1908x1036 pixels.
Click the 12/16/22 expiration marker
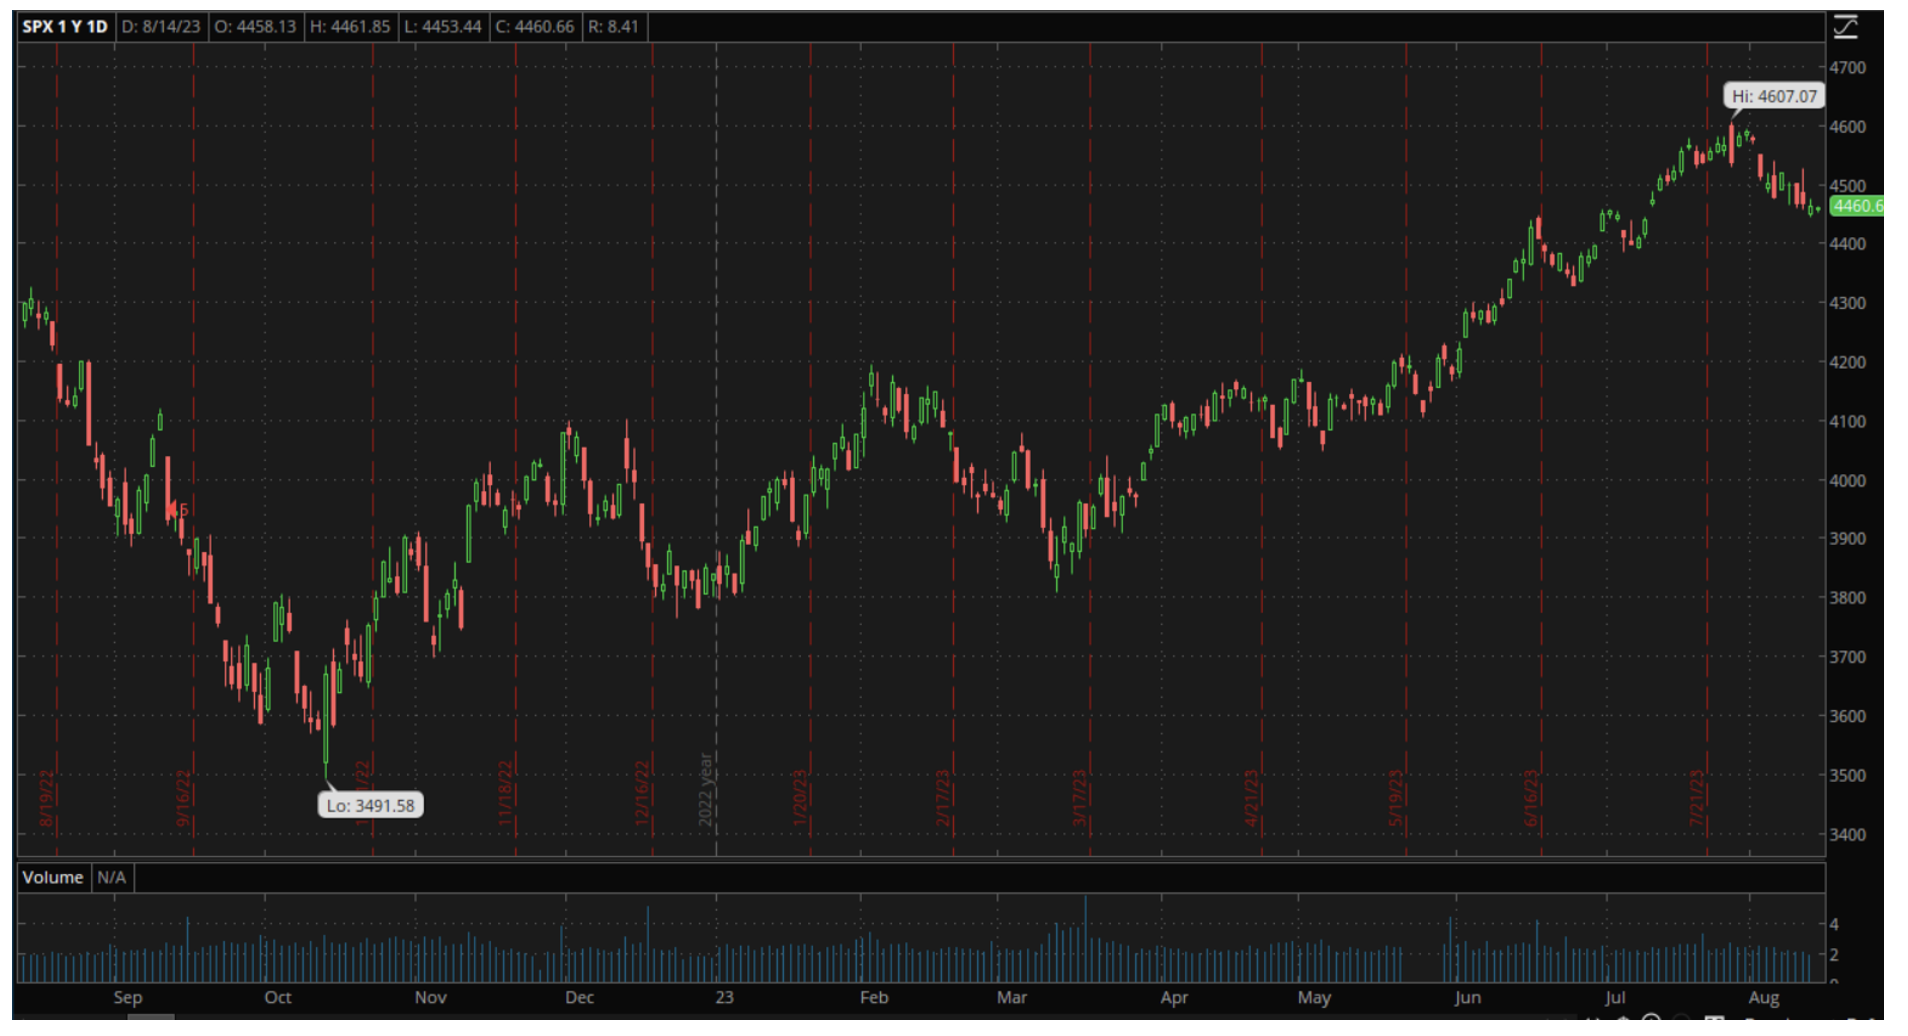point(642,792)
